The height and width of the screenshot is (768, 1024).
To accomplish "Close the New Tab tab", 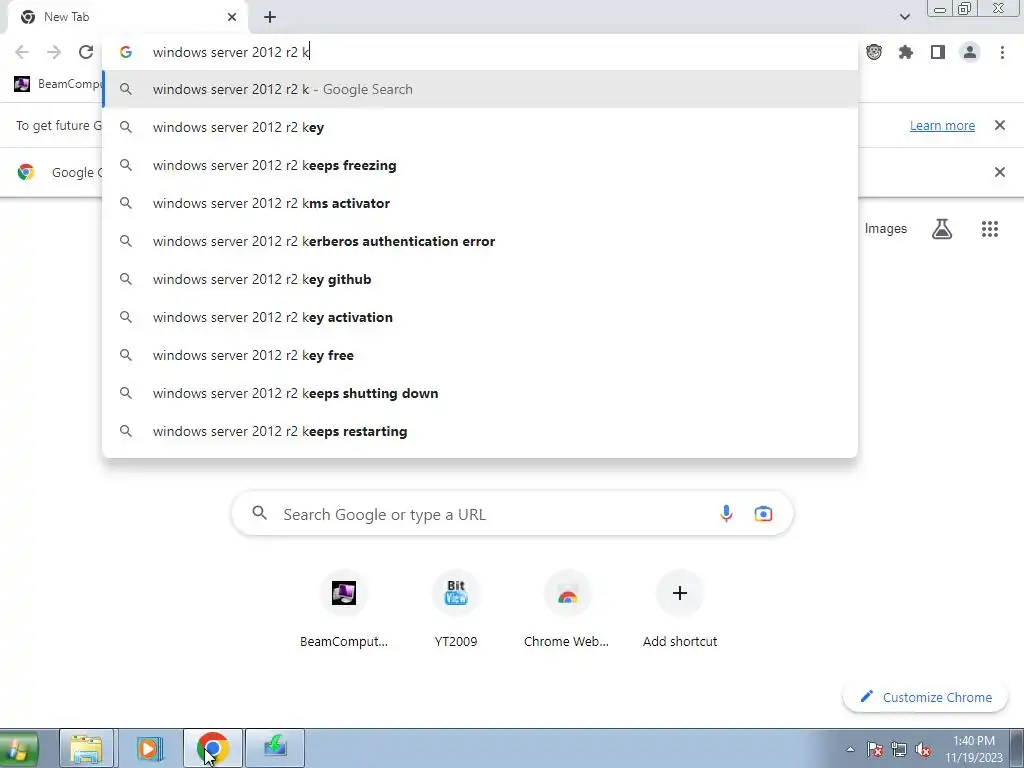I will 232,17.
